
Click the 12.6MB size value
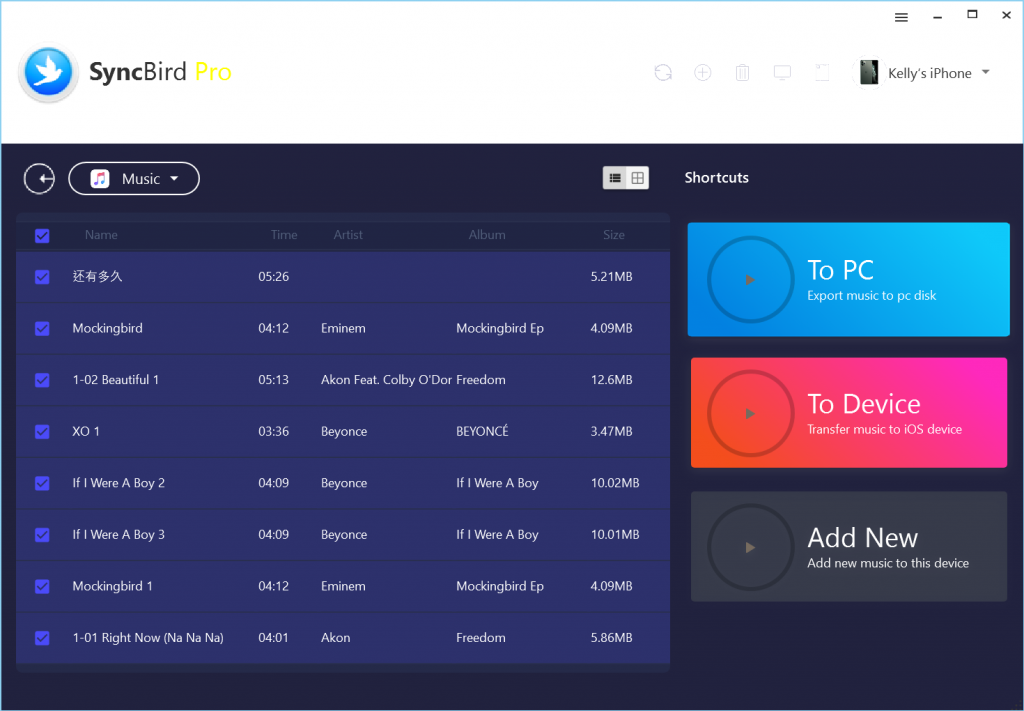[611, 379]
